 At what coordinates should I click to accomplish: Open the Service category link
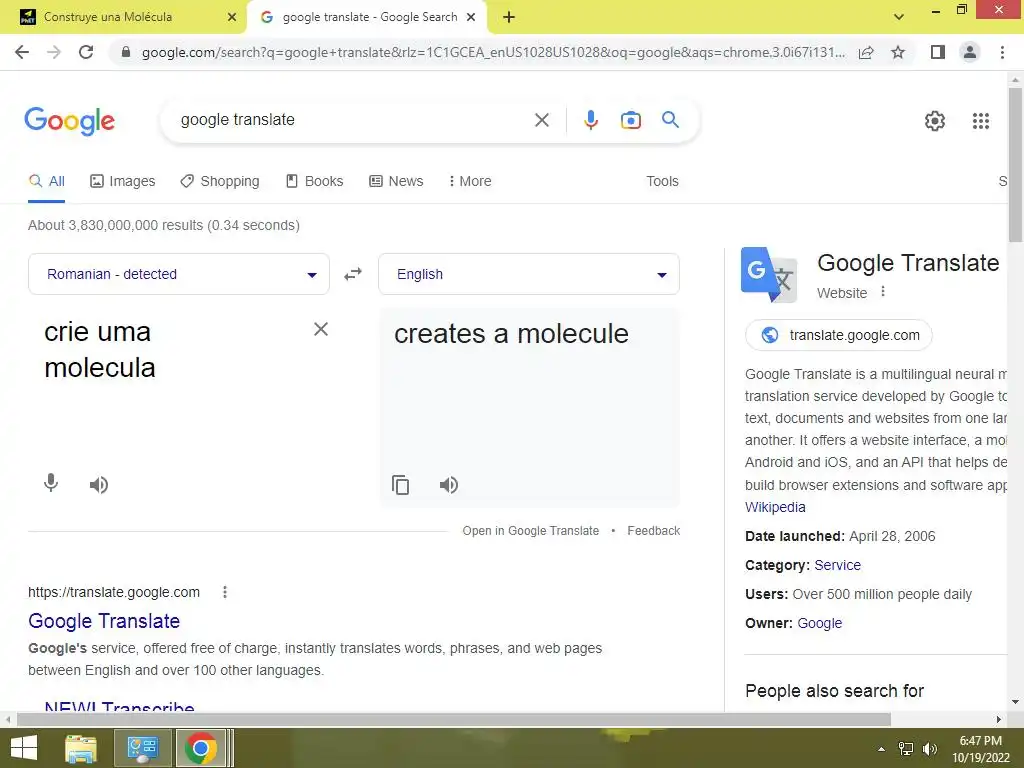(837, 565)
